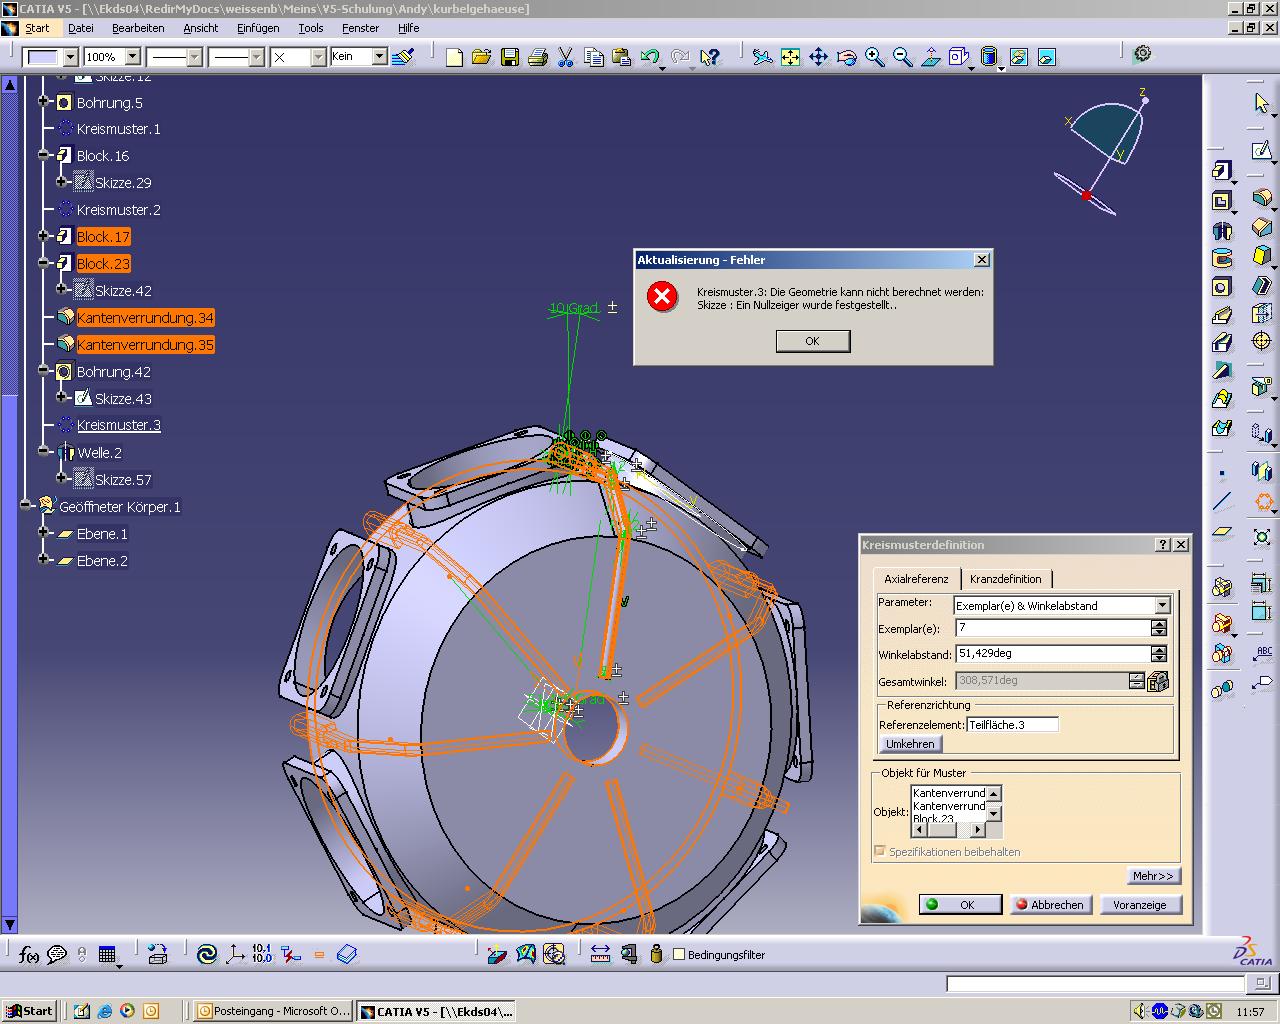The height and width of the screenshot is (1024, 1280).
Task: Click the Painter brush icon in graphic properties
Action: point(403,57)
